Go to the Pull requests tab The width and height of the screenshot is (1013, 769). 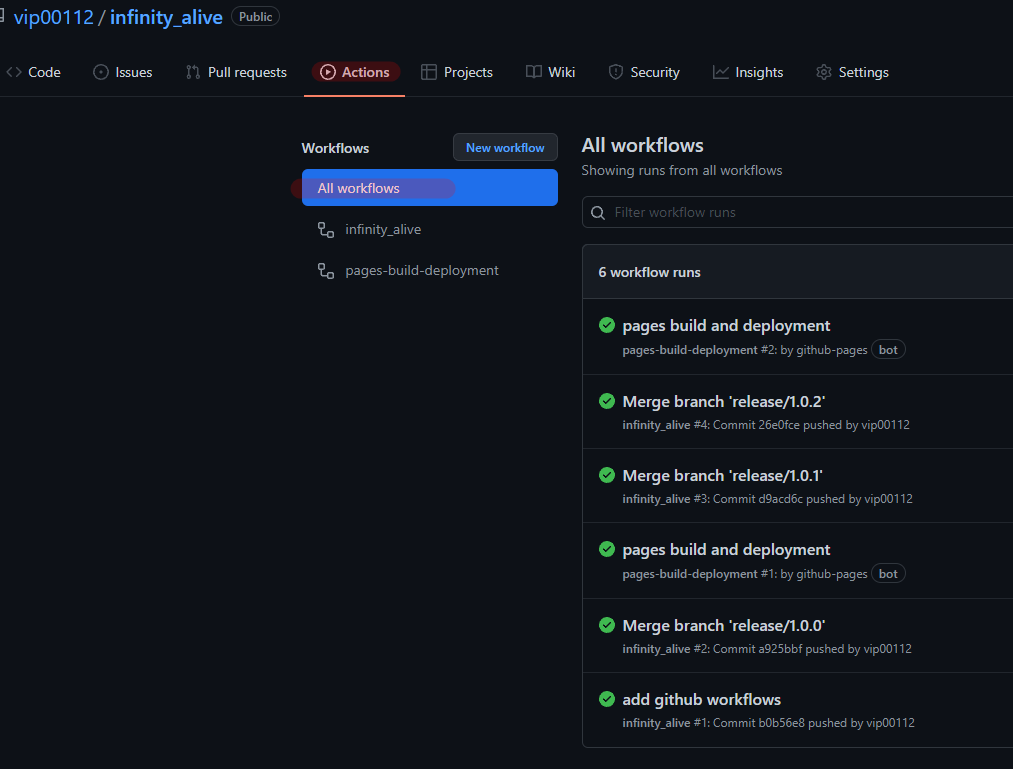point(236,72)
